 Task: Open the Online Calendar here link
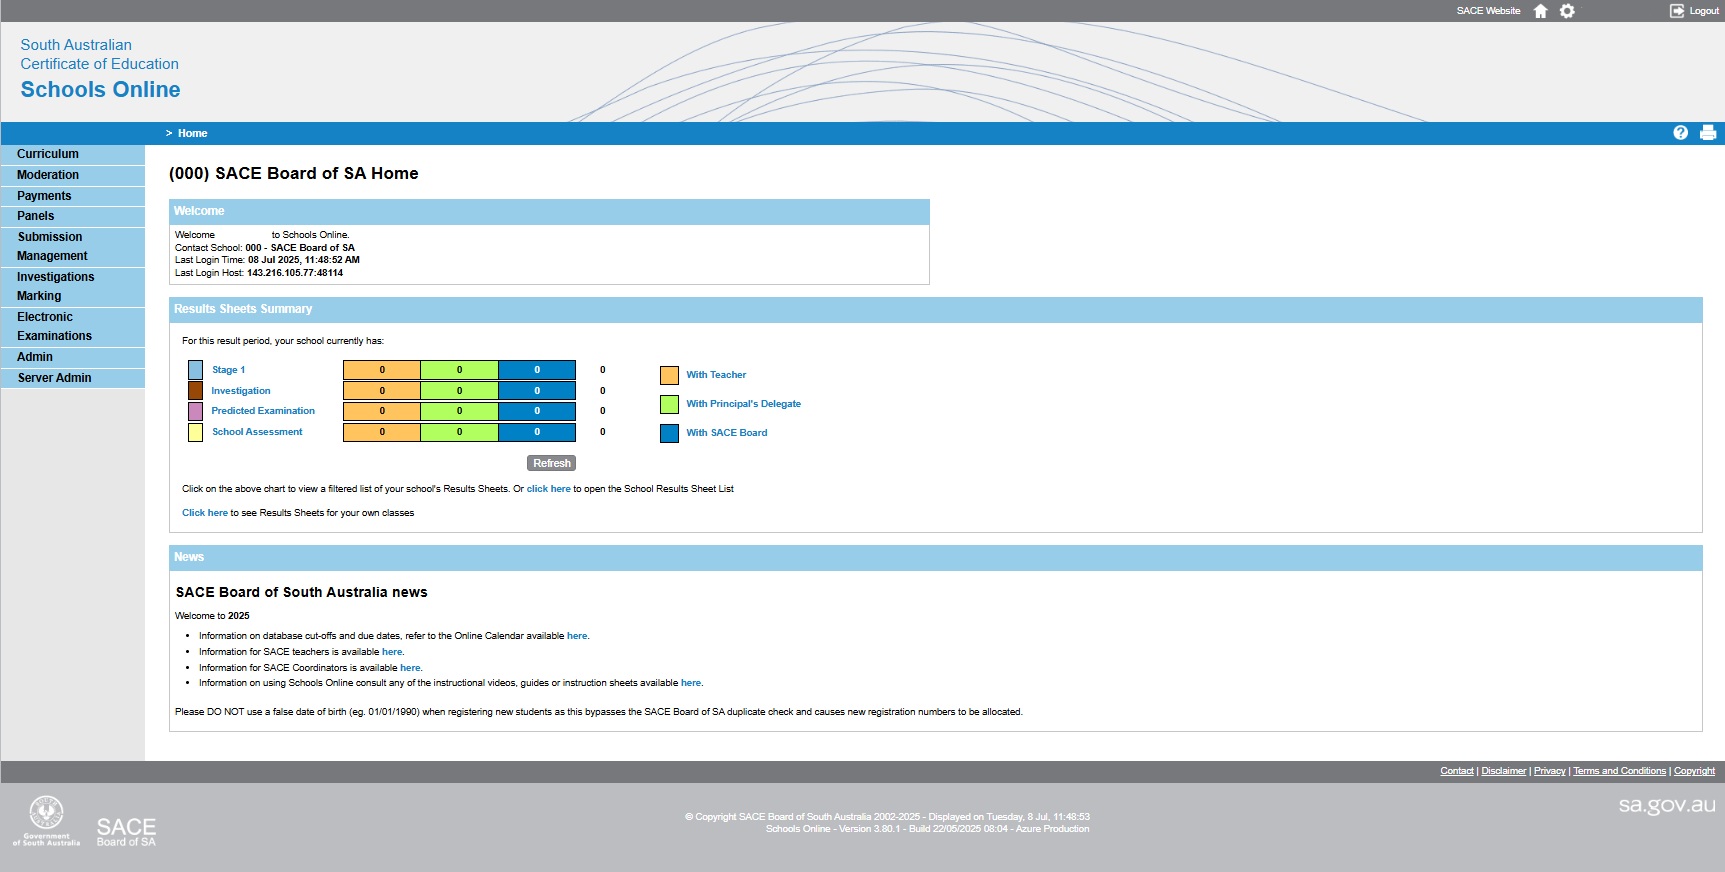pyautogui.click(x=577, y=636)
